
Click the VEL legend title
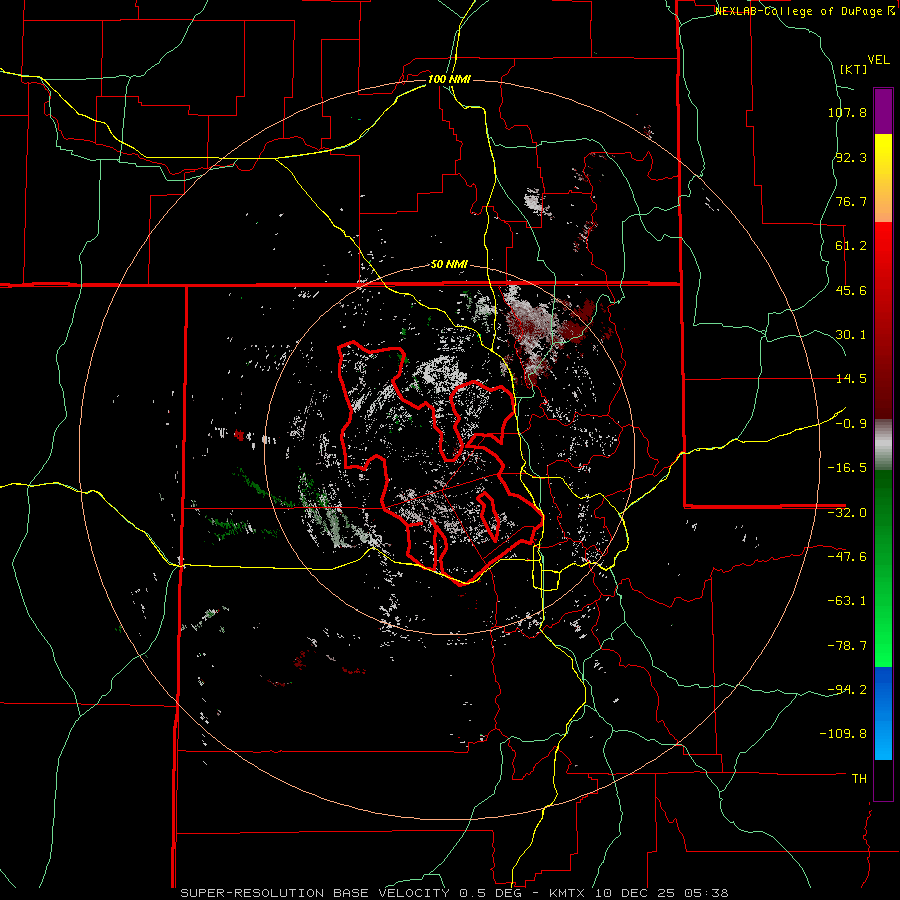(878, 60)
